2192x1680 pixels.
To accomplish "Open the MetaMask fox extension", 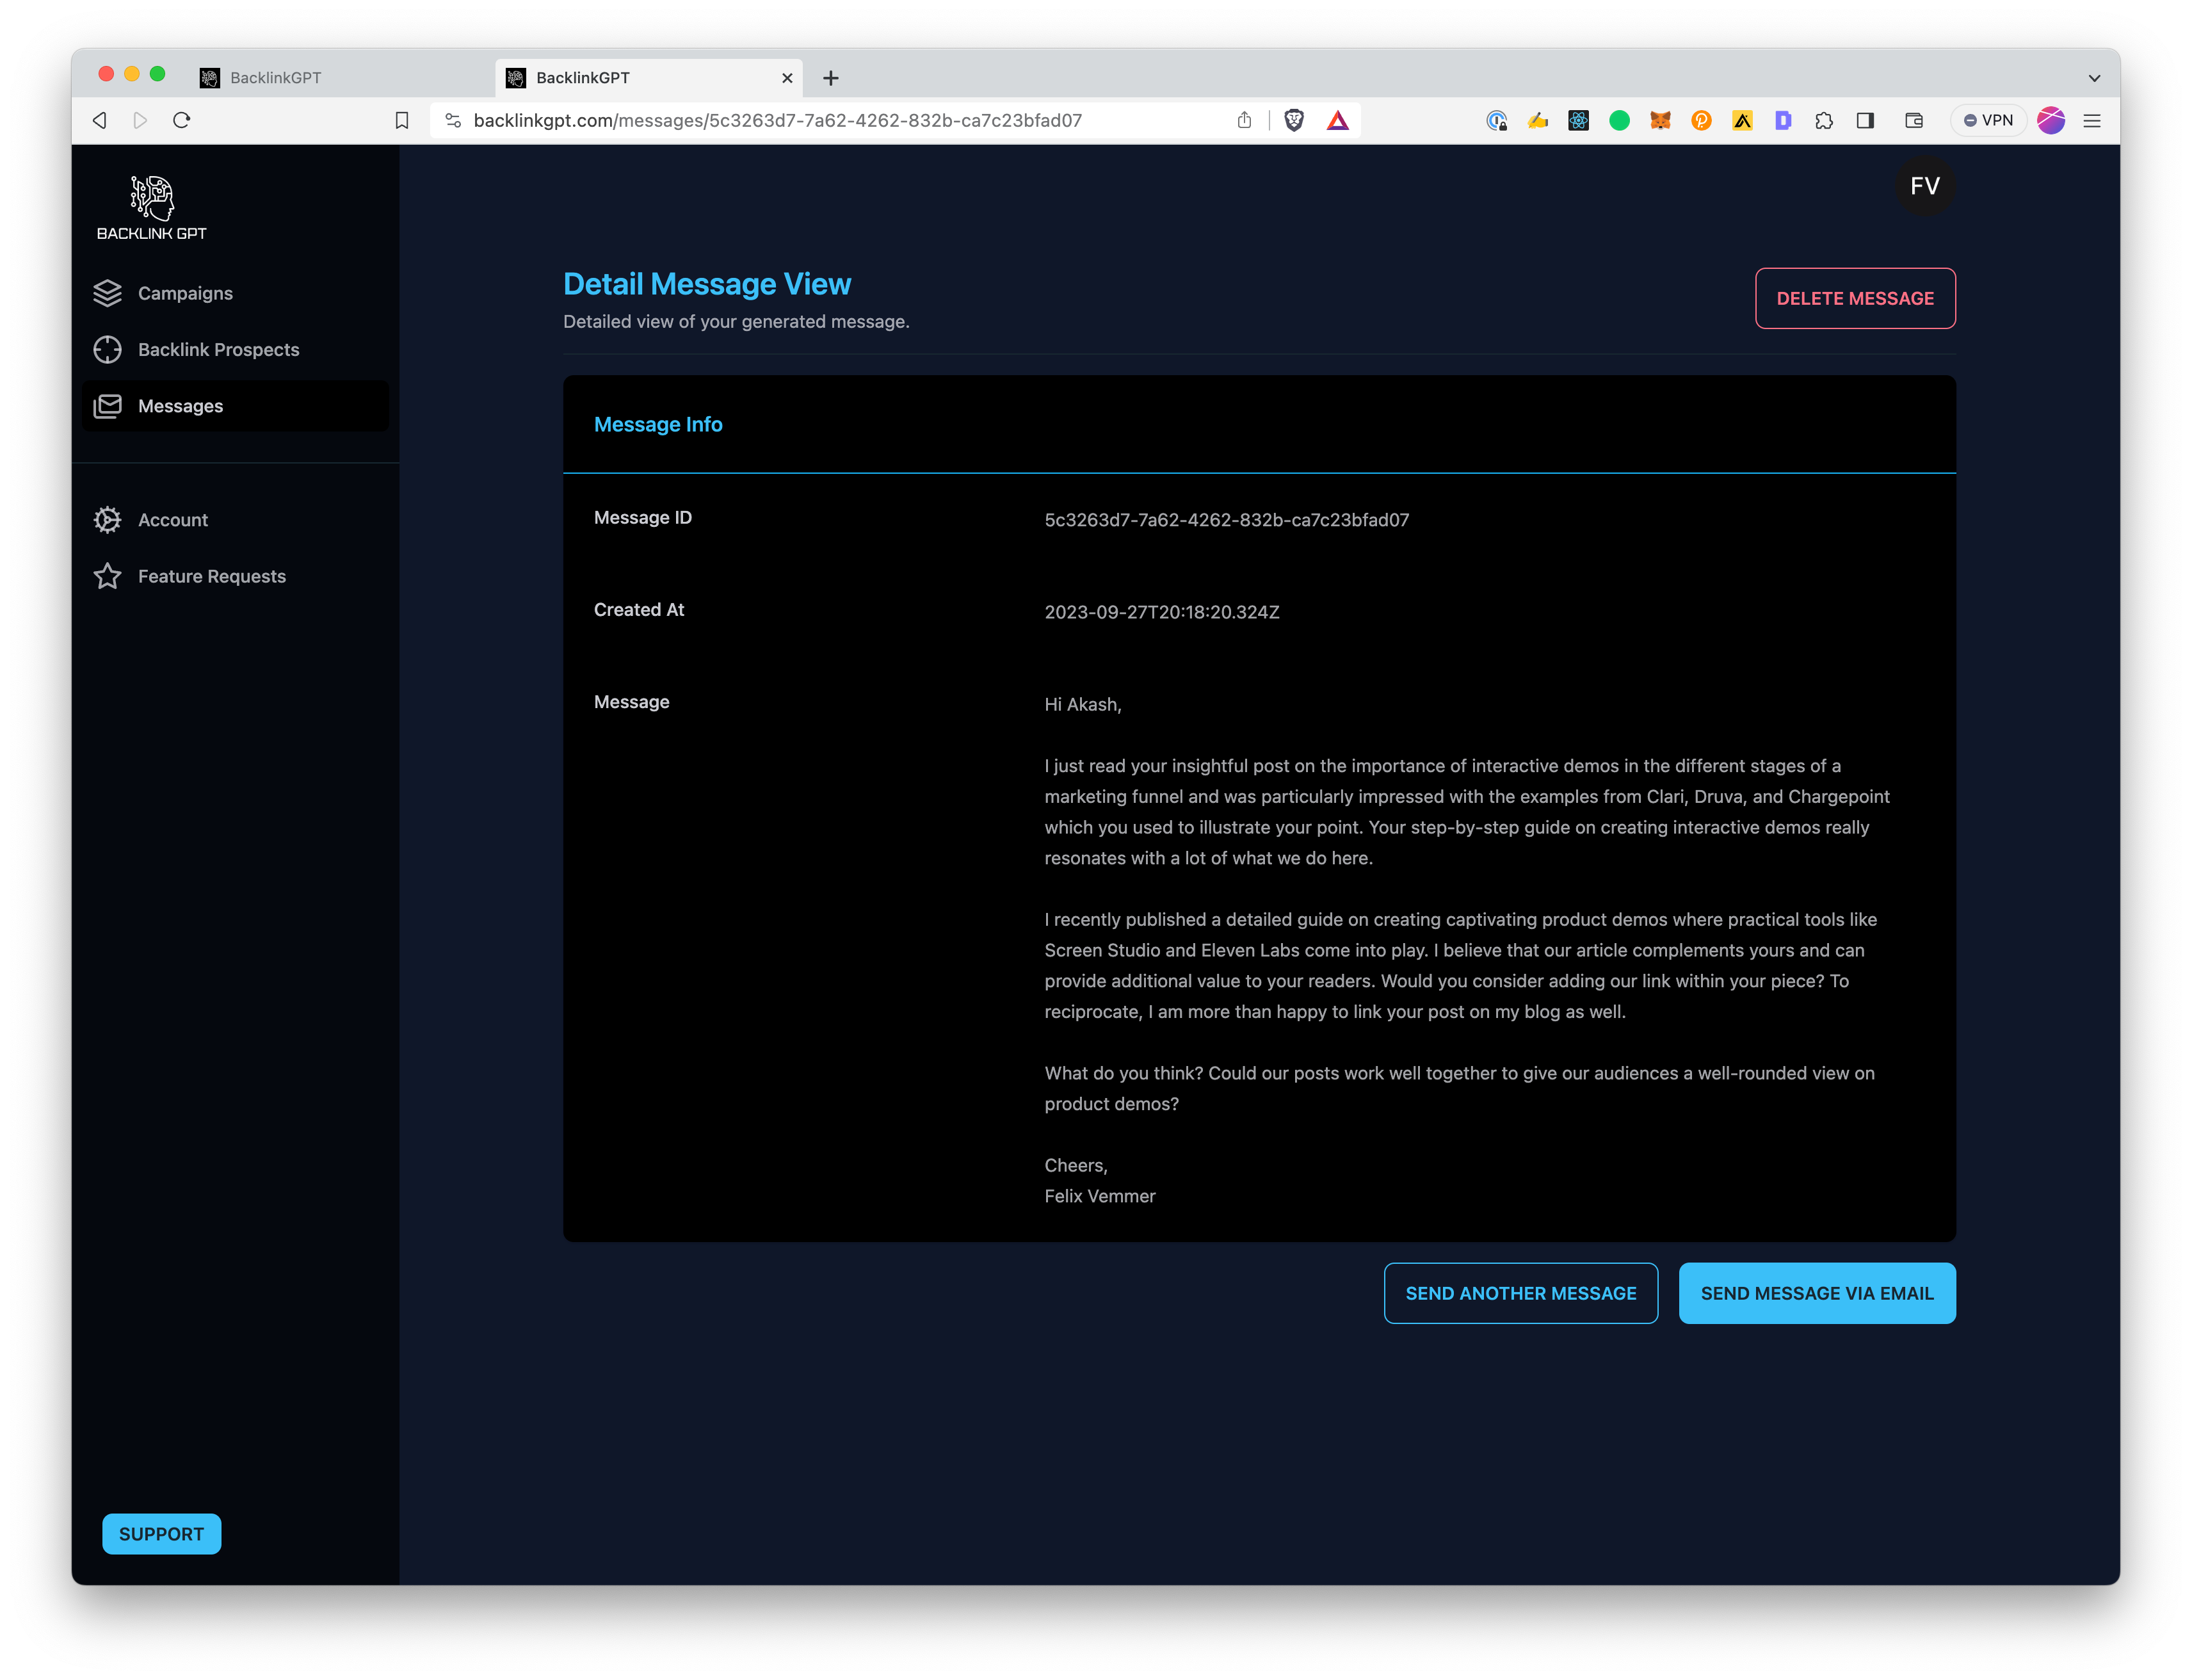I will 1660,121.
